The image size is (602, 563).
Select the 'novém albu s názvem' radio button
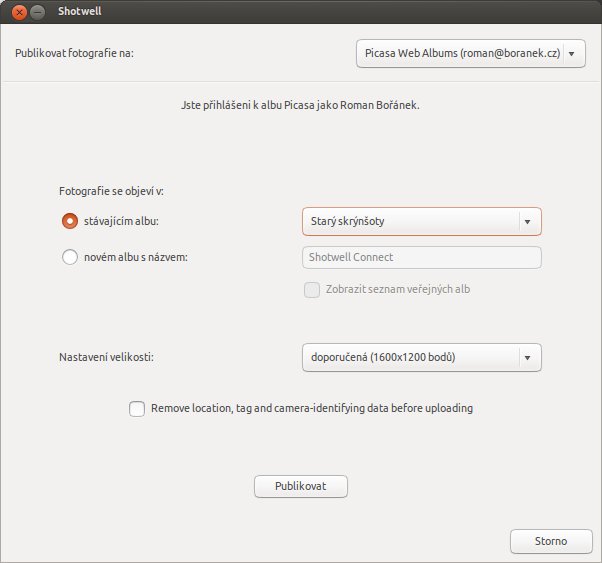pos(70,257)
